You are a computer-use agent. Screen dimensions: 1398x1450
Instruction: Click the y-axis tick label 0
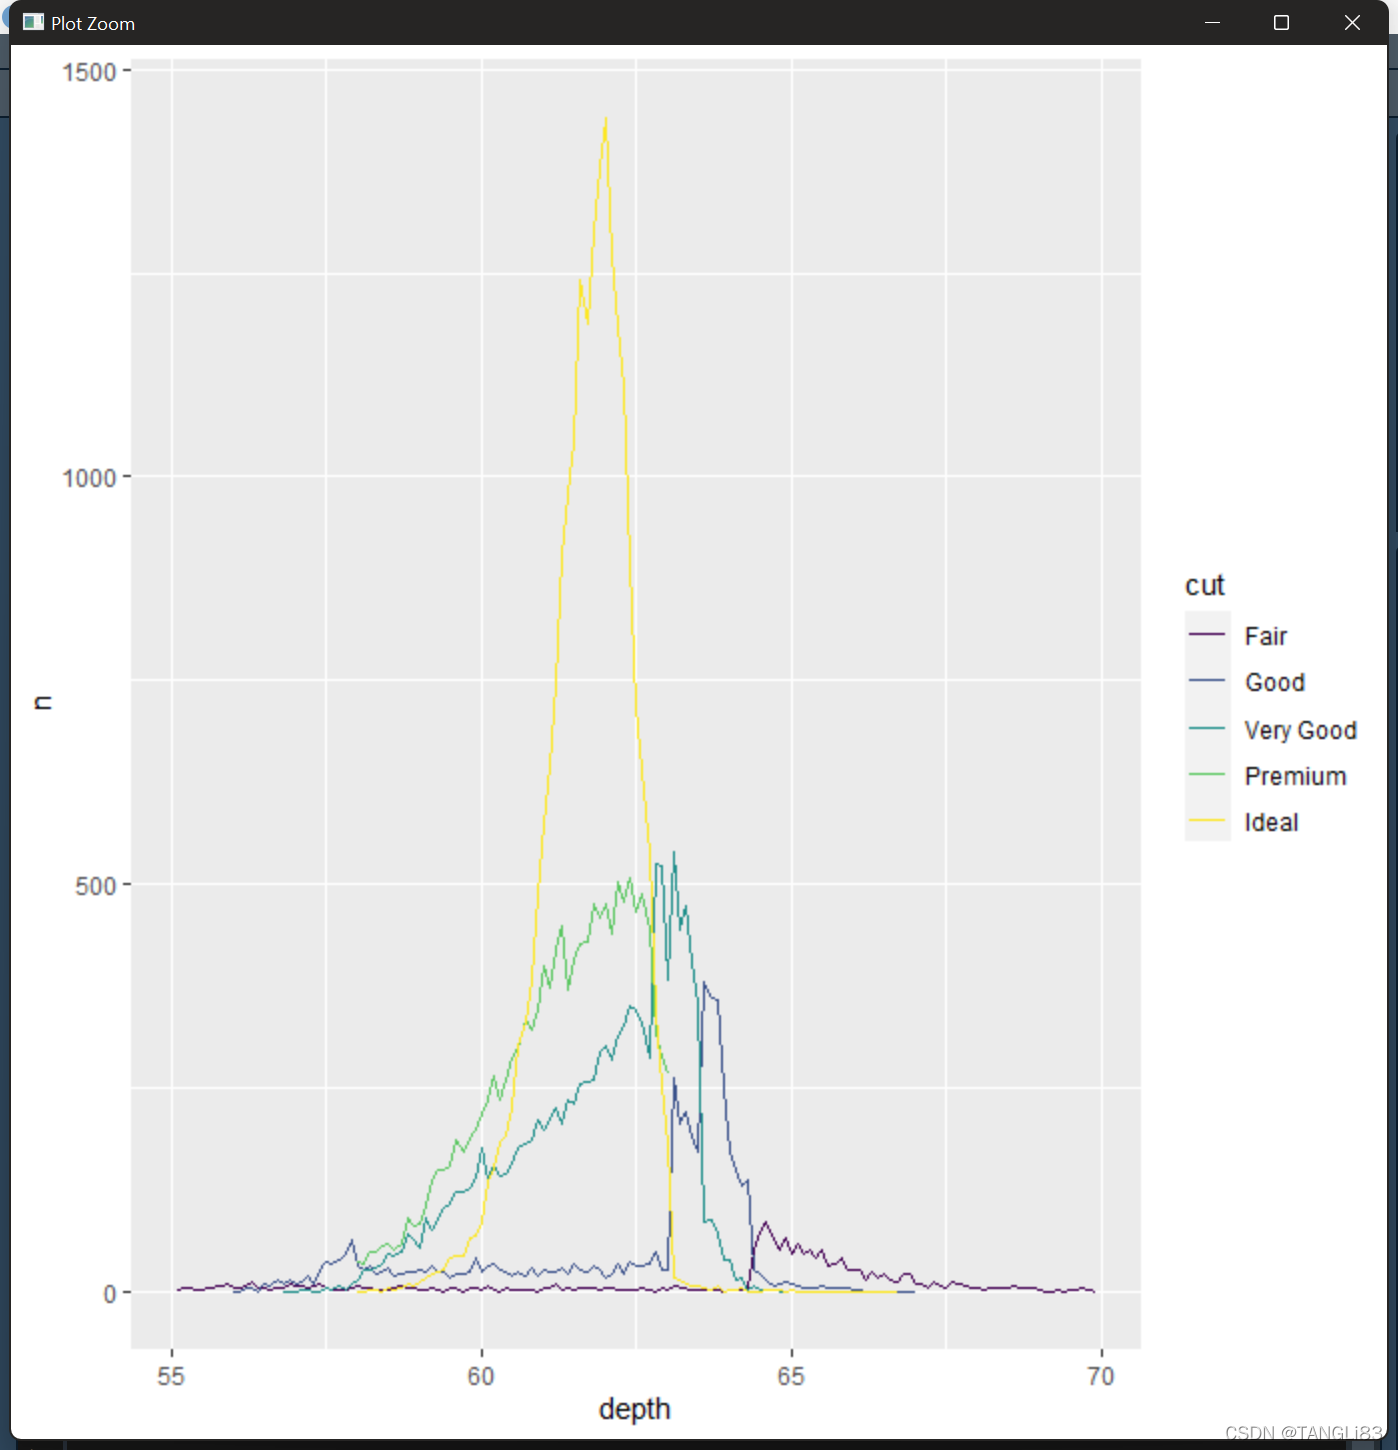tap(110, 1294)
